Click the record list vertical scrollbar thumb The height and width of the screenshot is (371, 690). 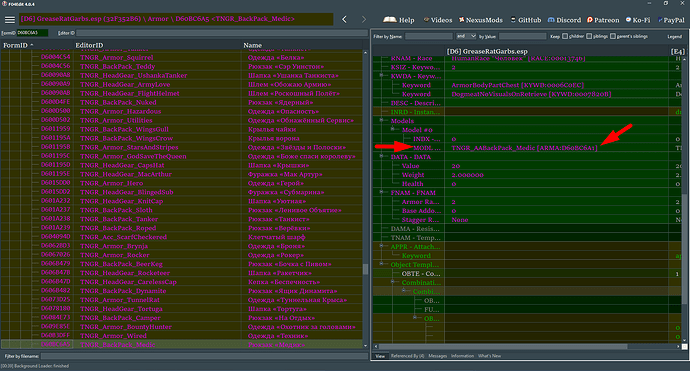365,269
